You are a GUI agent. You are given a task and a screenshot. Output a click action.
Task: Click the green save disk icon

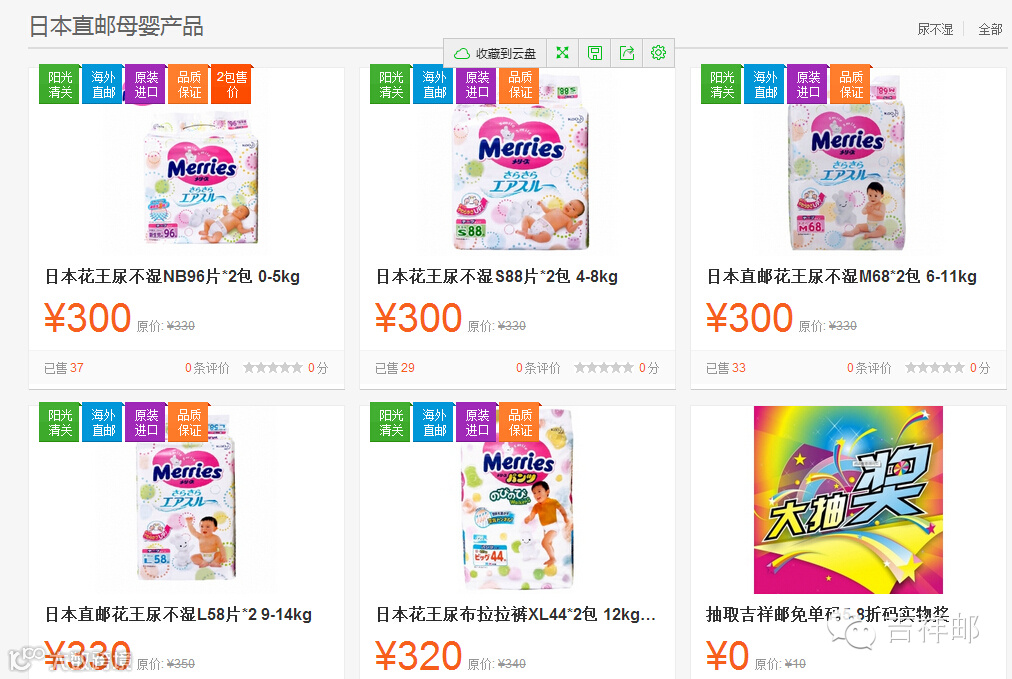594,53
